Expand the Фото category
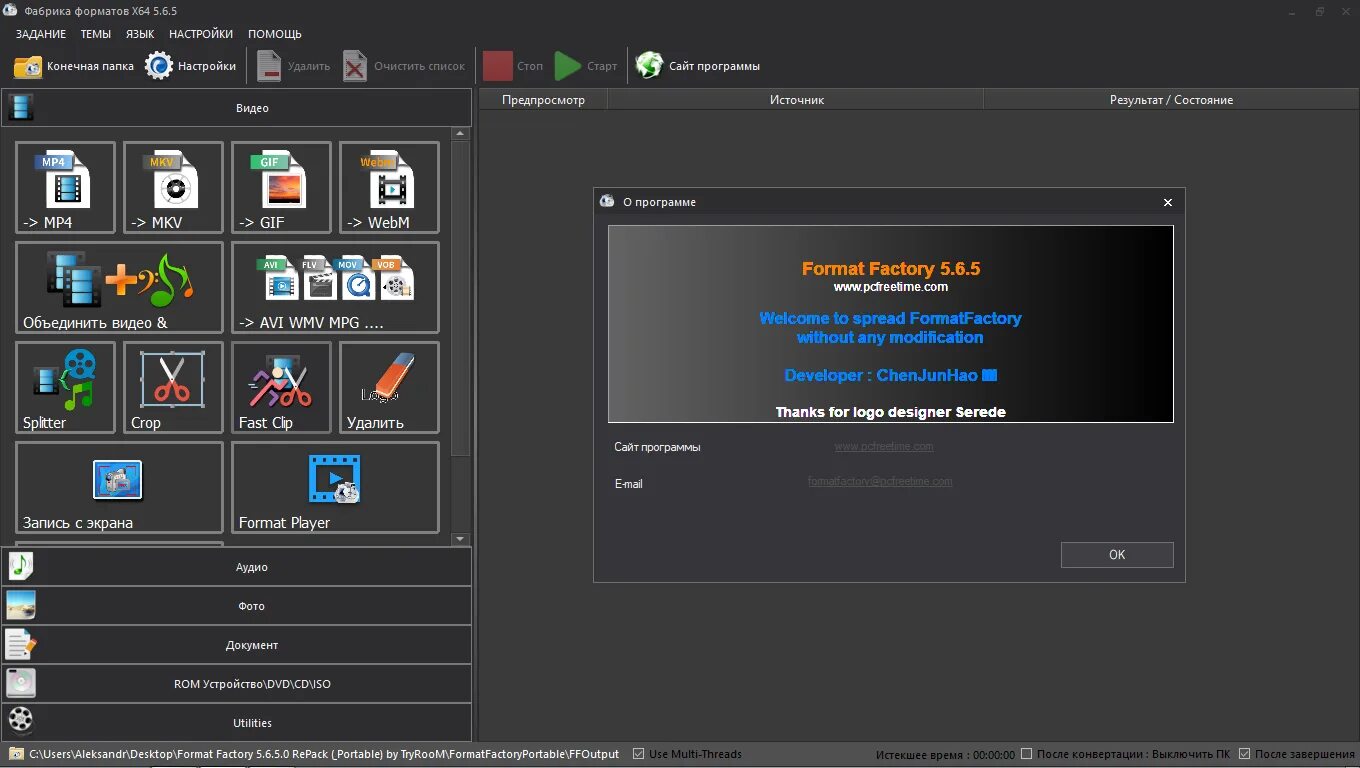 (x=236, y=606)
